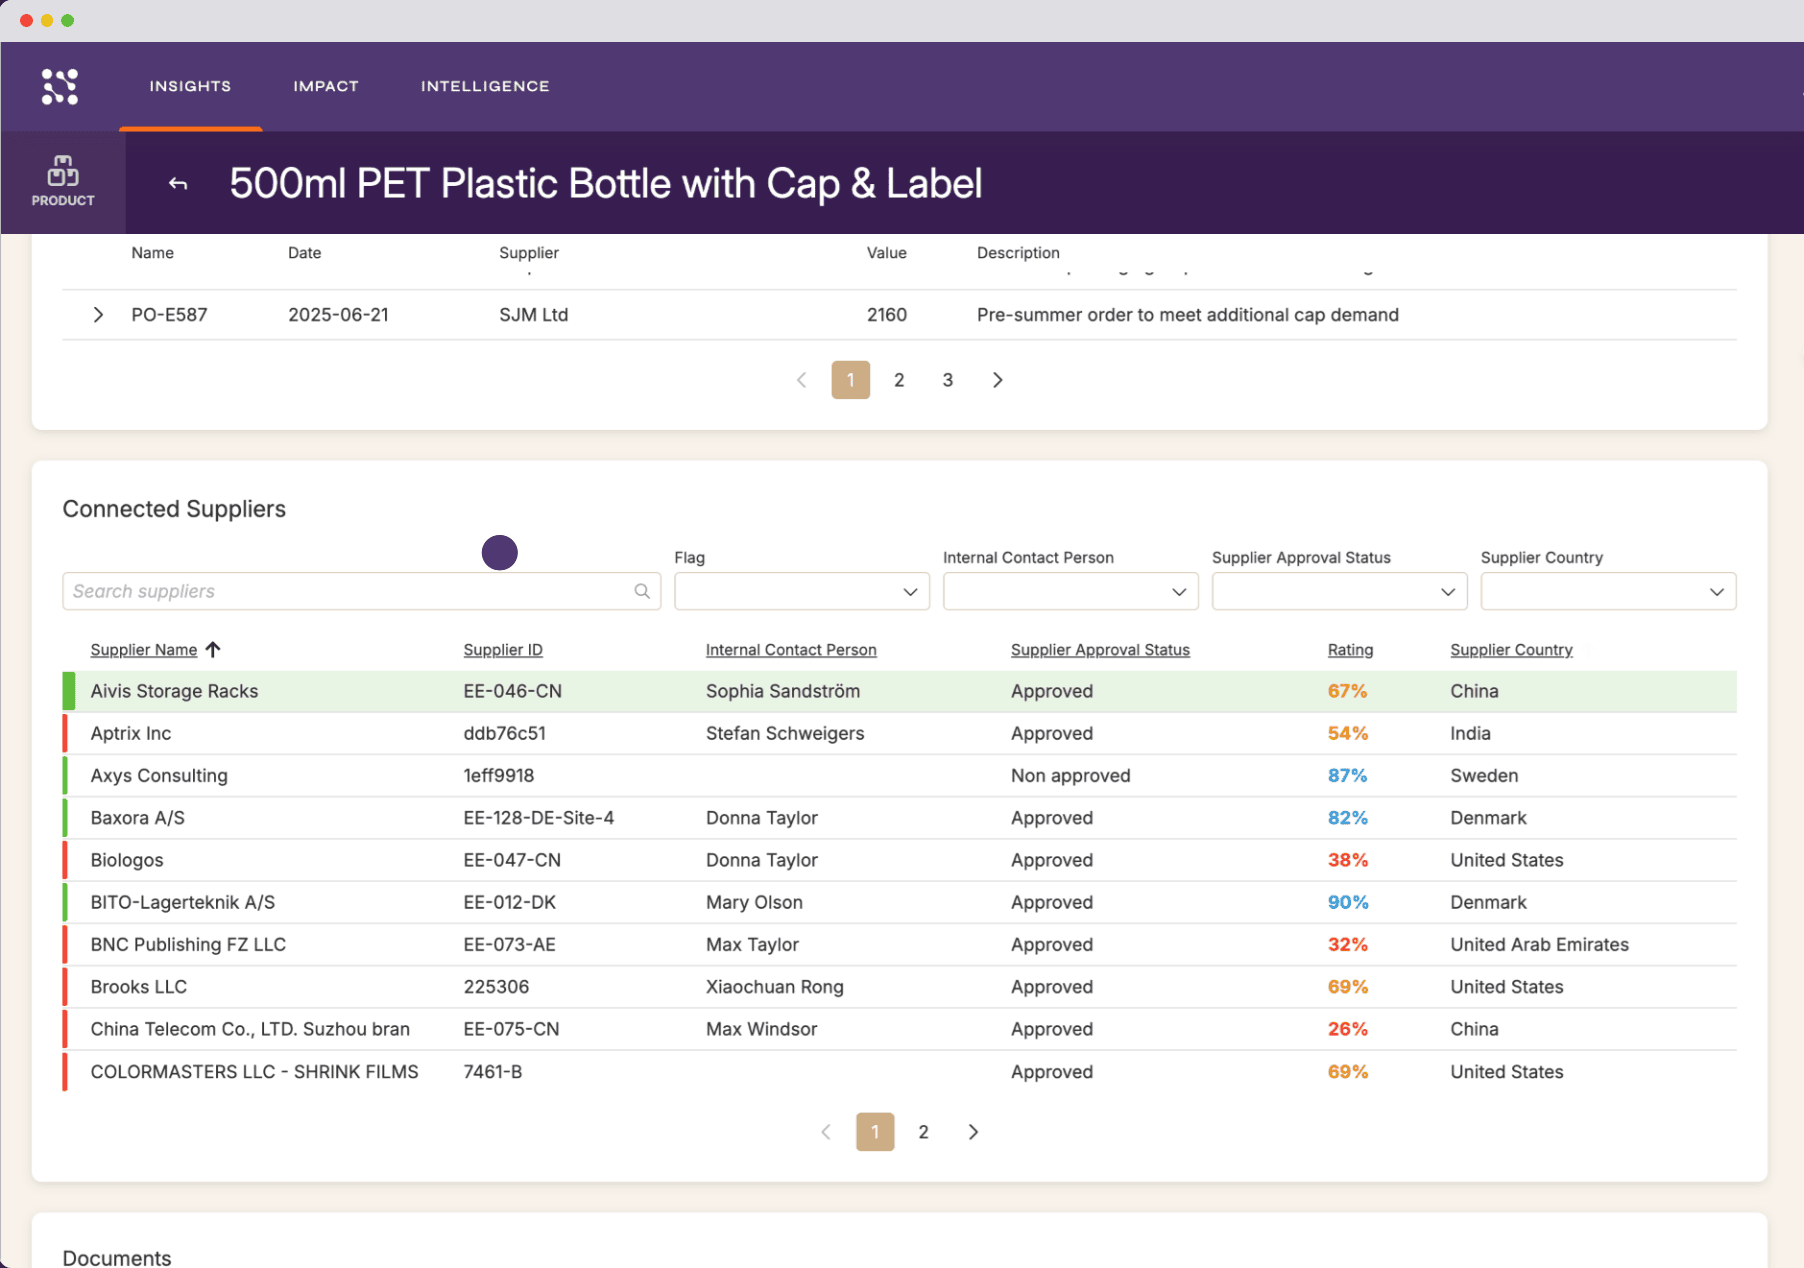Click into the Search suppliers field
This screenshot has height=1268, width=1804.
350,591
